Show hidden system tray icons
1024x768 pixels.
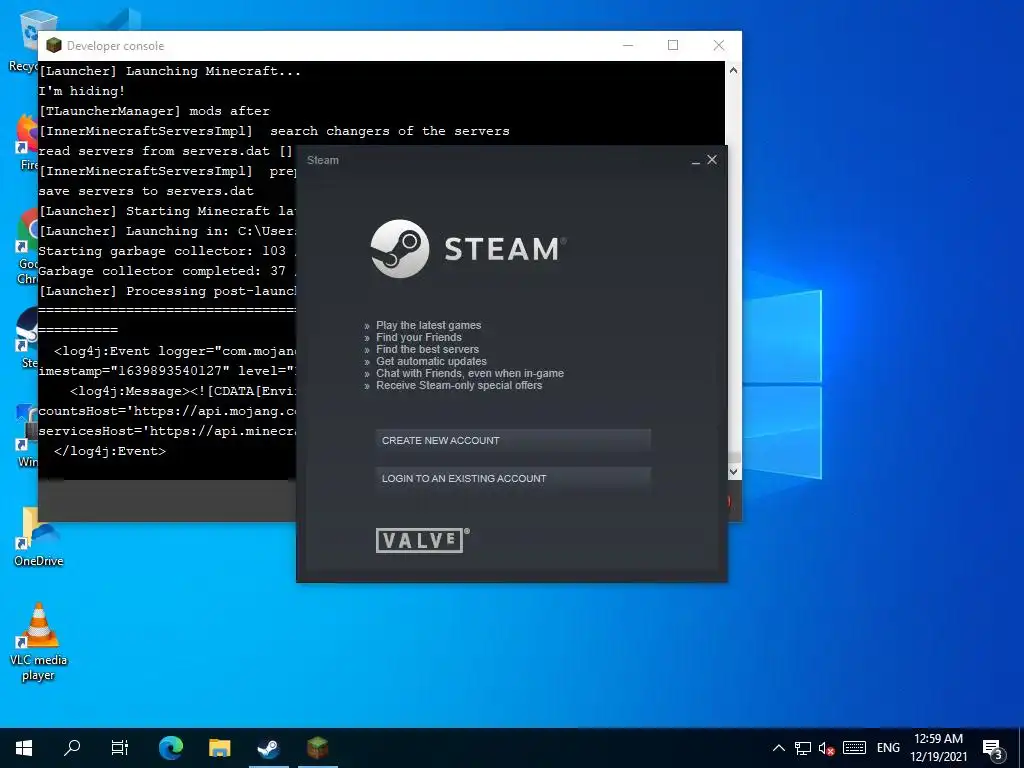point(778,748)
